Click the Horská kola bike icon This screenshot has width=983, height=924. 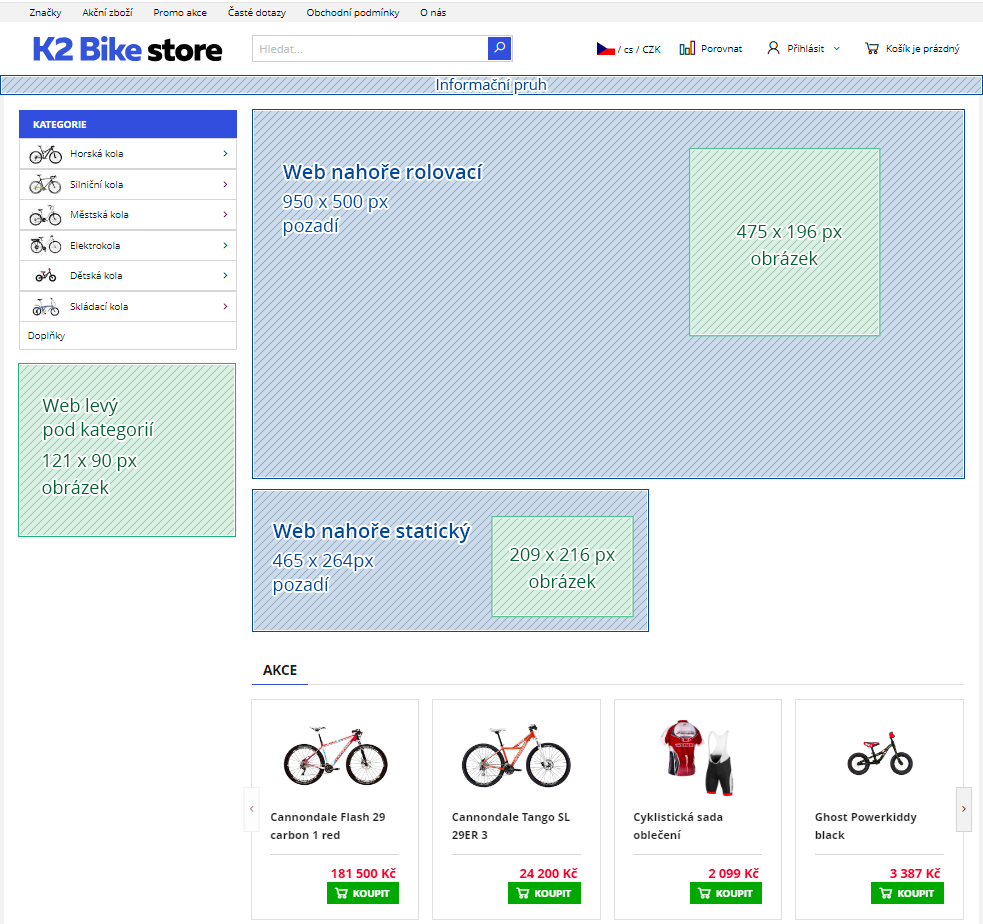click(46, 154)
